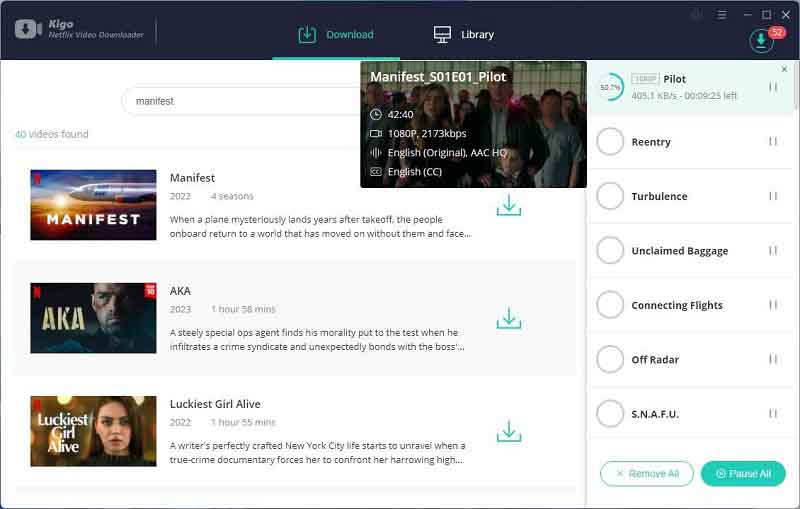Click the queue panel scrollbar

[796, 85]
